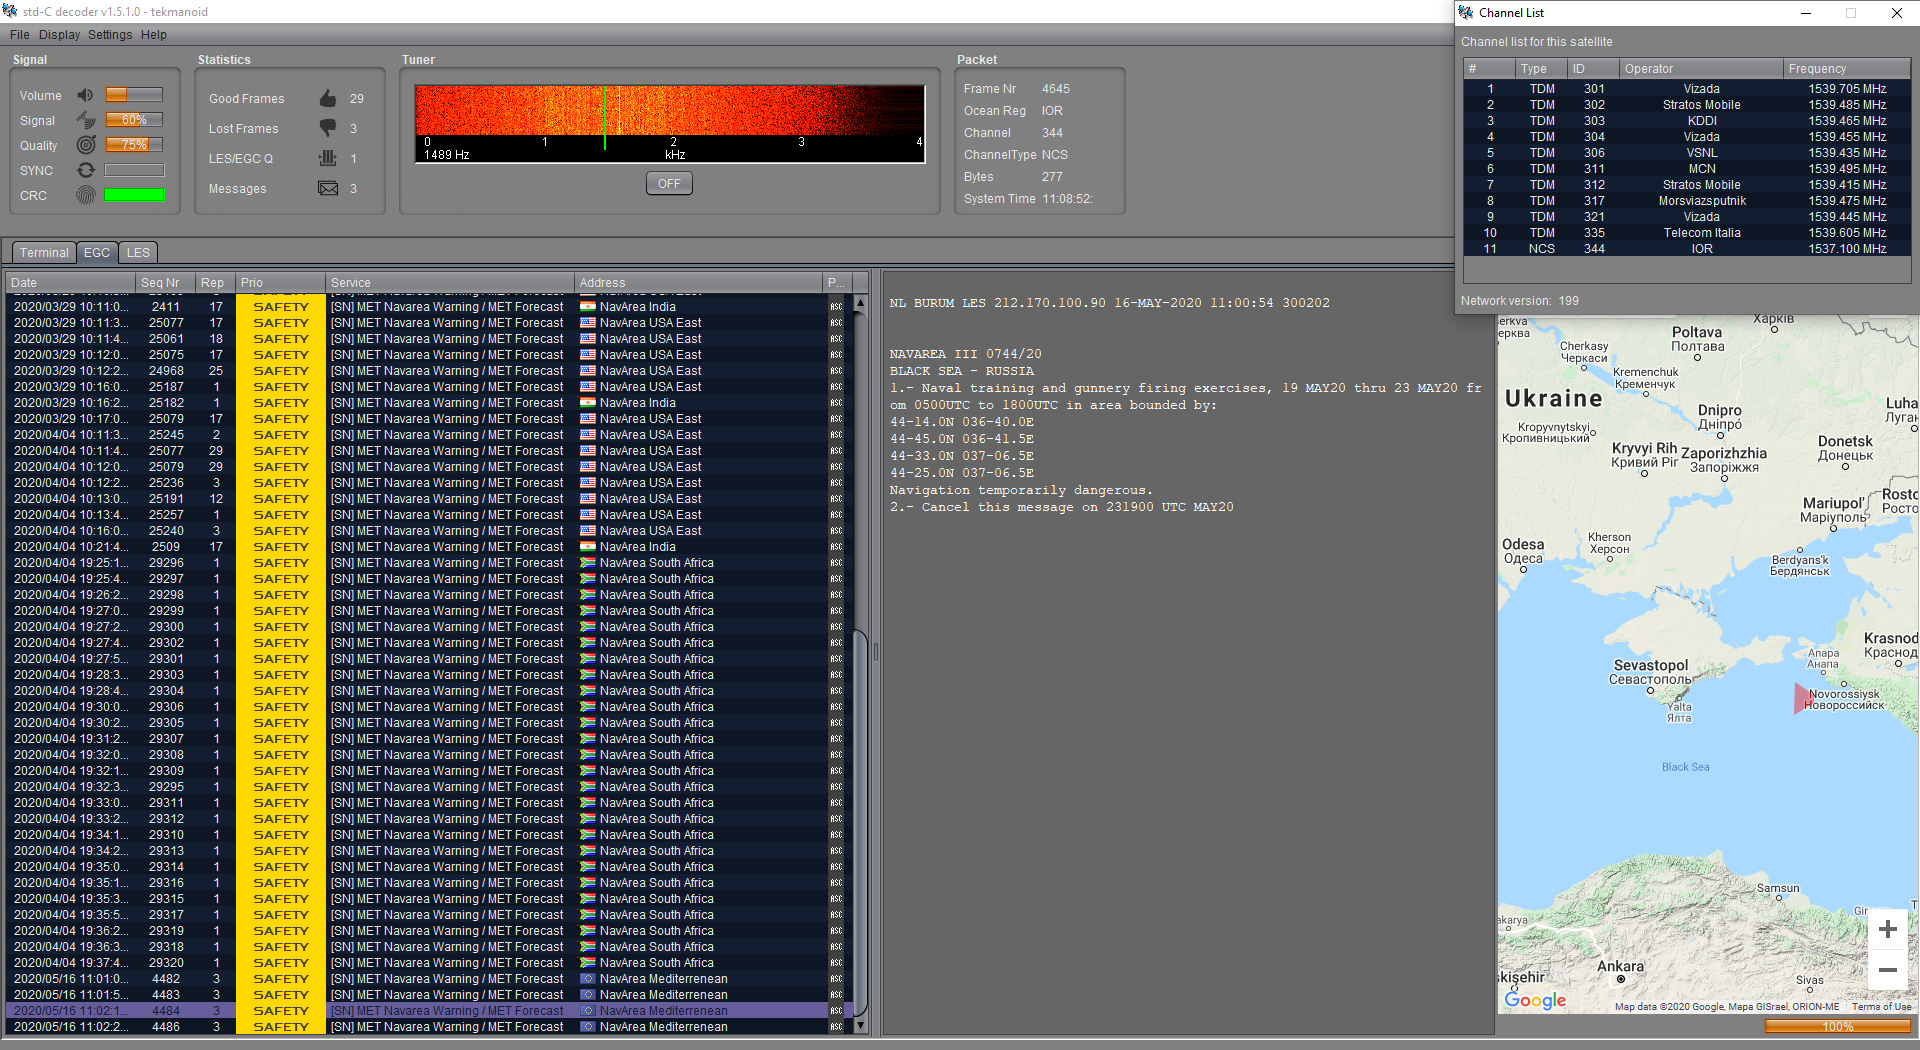Click the Messages envelope icon

point(328,188)
